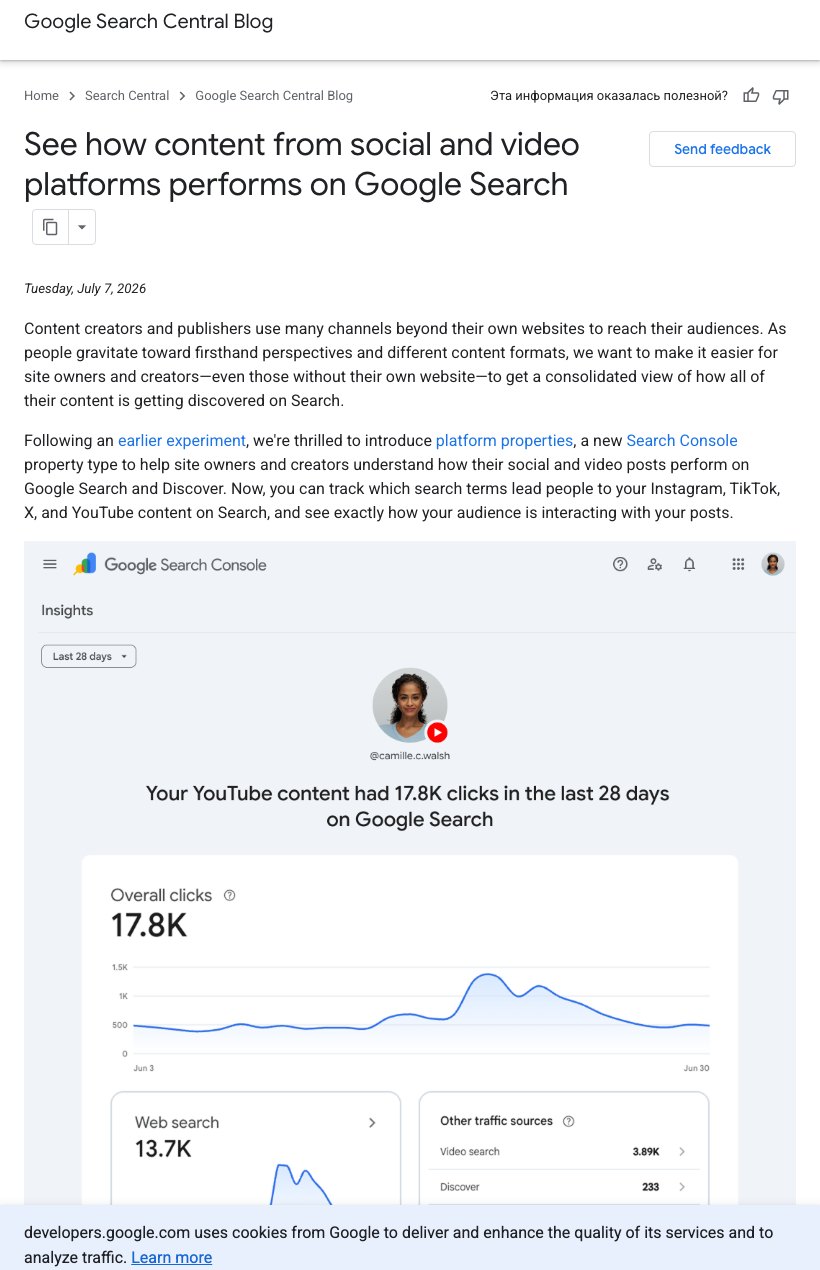Open users and settings icon in console header
Viewport: 820px width, 1270px height.
(655, 564)
